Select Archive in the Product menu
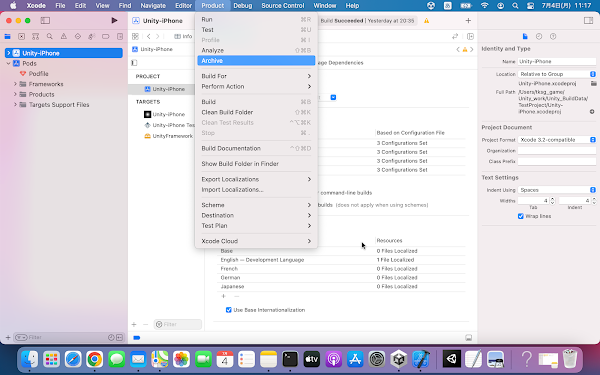600x375 pixels. (256, 60)
